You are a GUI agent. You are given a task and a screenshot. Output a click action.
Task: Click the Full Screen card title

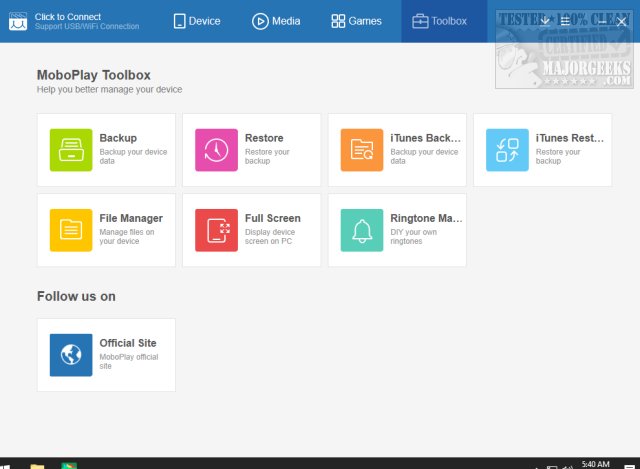(x=273, y=218)
